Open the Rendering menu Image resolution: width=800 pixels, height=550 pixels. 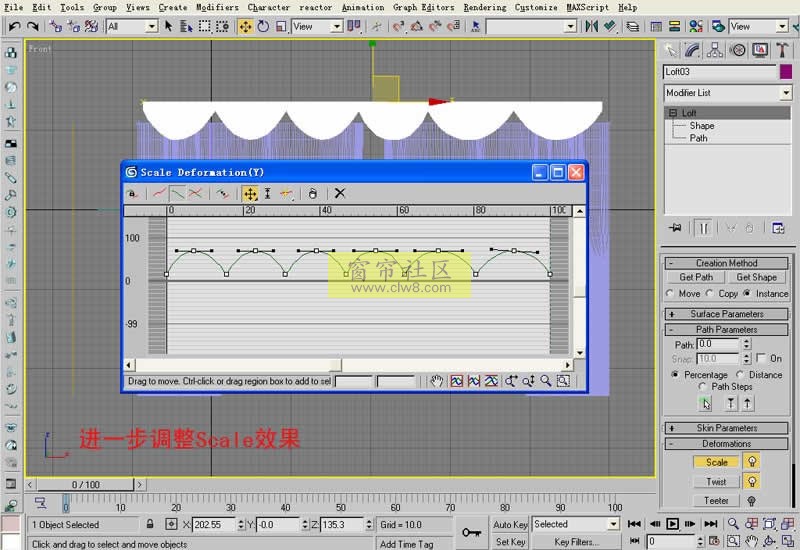point(485,7)
